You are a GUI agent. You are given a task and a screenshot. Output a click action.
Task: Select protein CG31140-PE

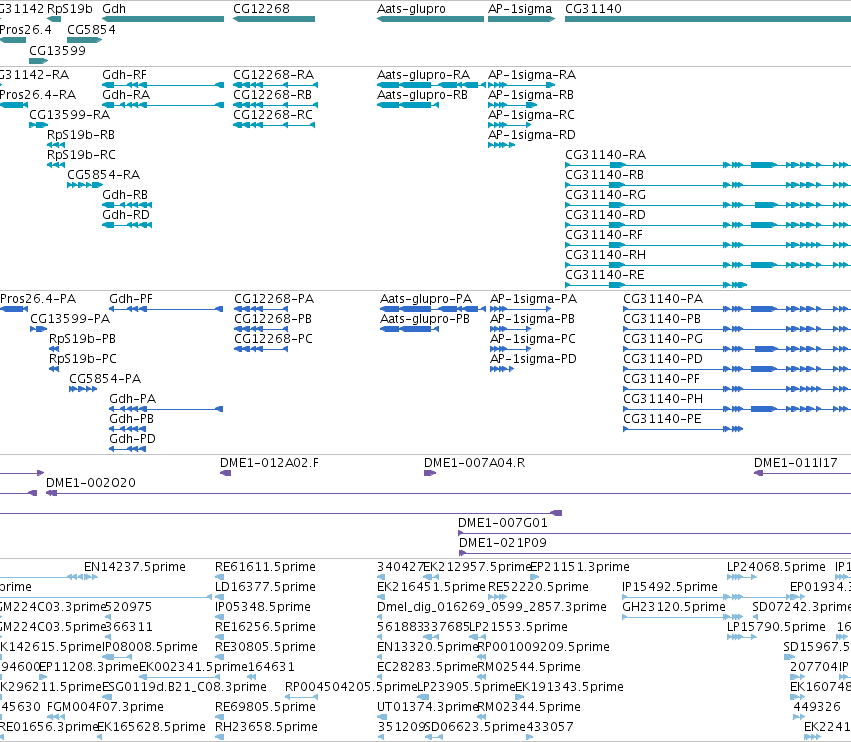662,419
